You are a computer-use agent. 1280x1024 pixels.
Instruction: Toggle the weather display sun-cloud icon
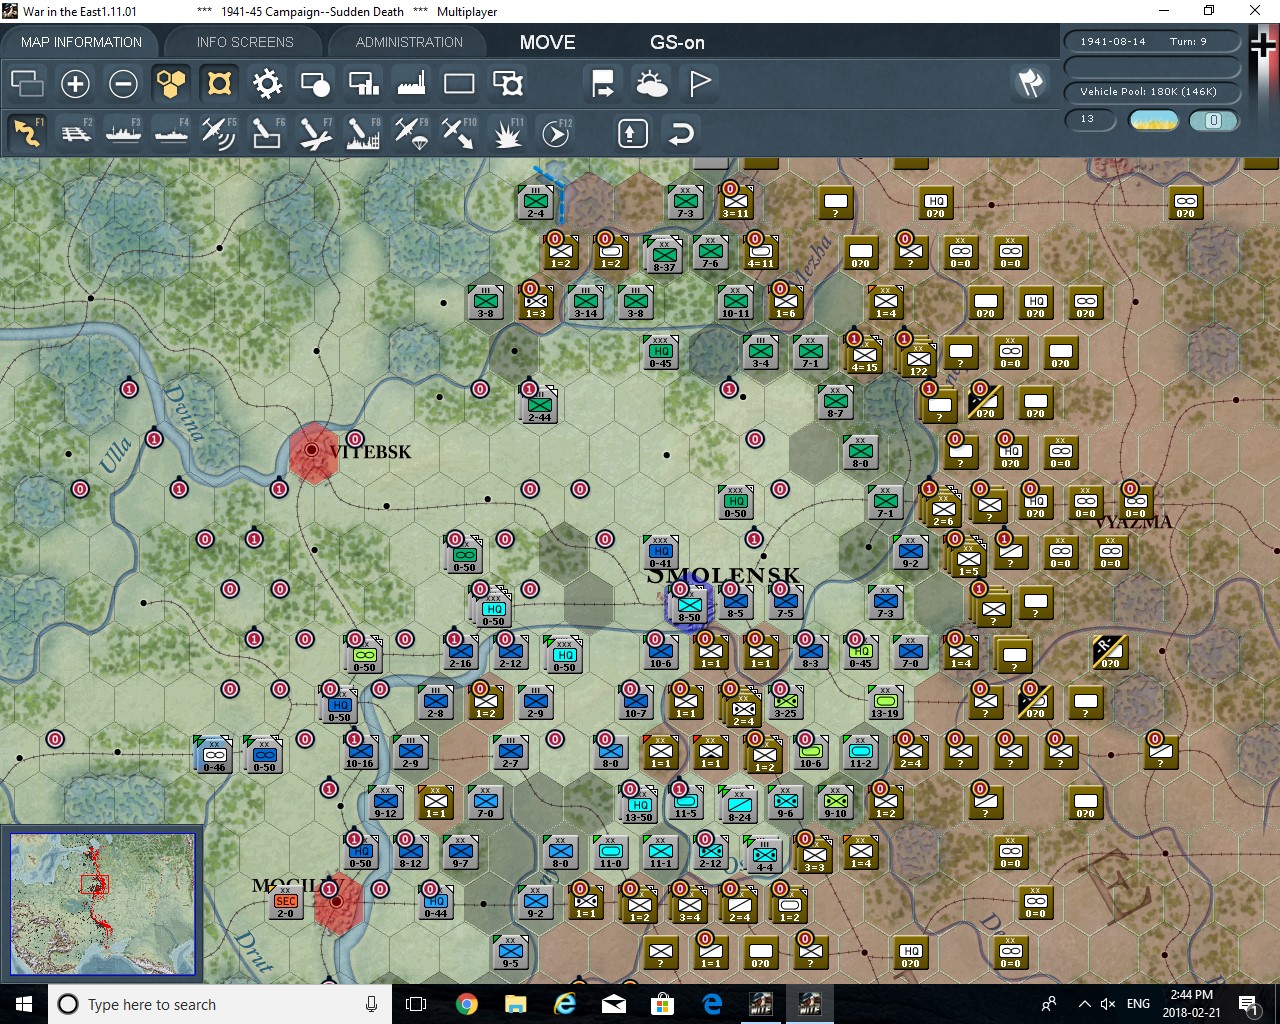tap(652, 84)
